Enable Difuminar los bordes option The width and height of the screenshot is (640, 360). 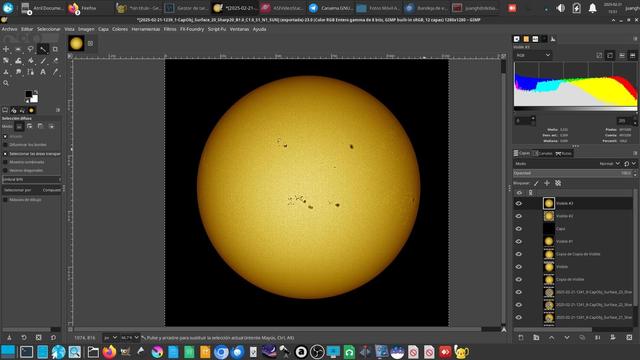point(5,144)
